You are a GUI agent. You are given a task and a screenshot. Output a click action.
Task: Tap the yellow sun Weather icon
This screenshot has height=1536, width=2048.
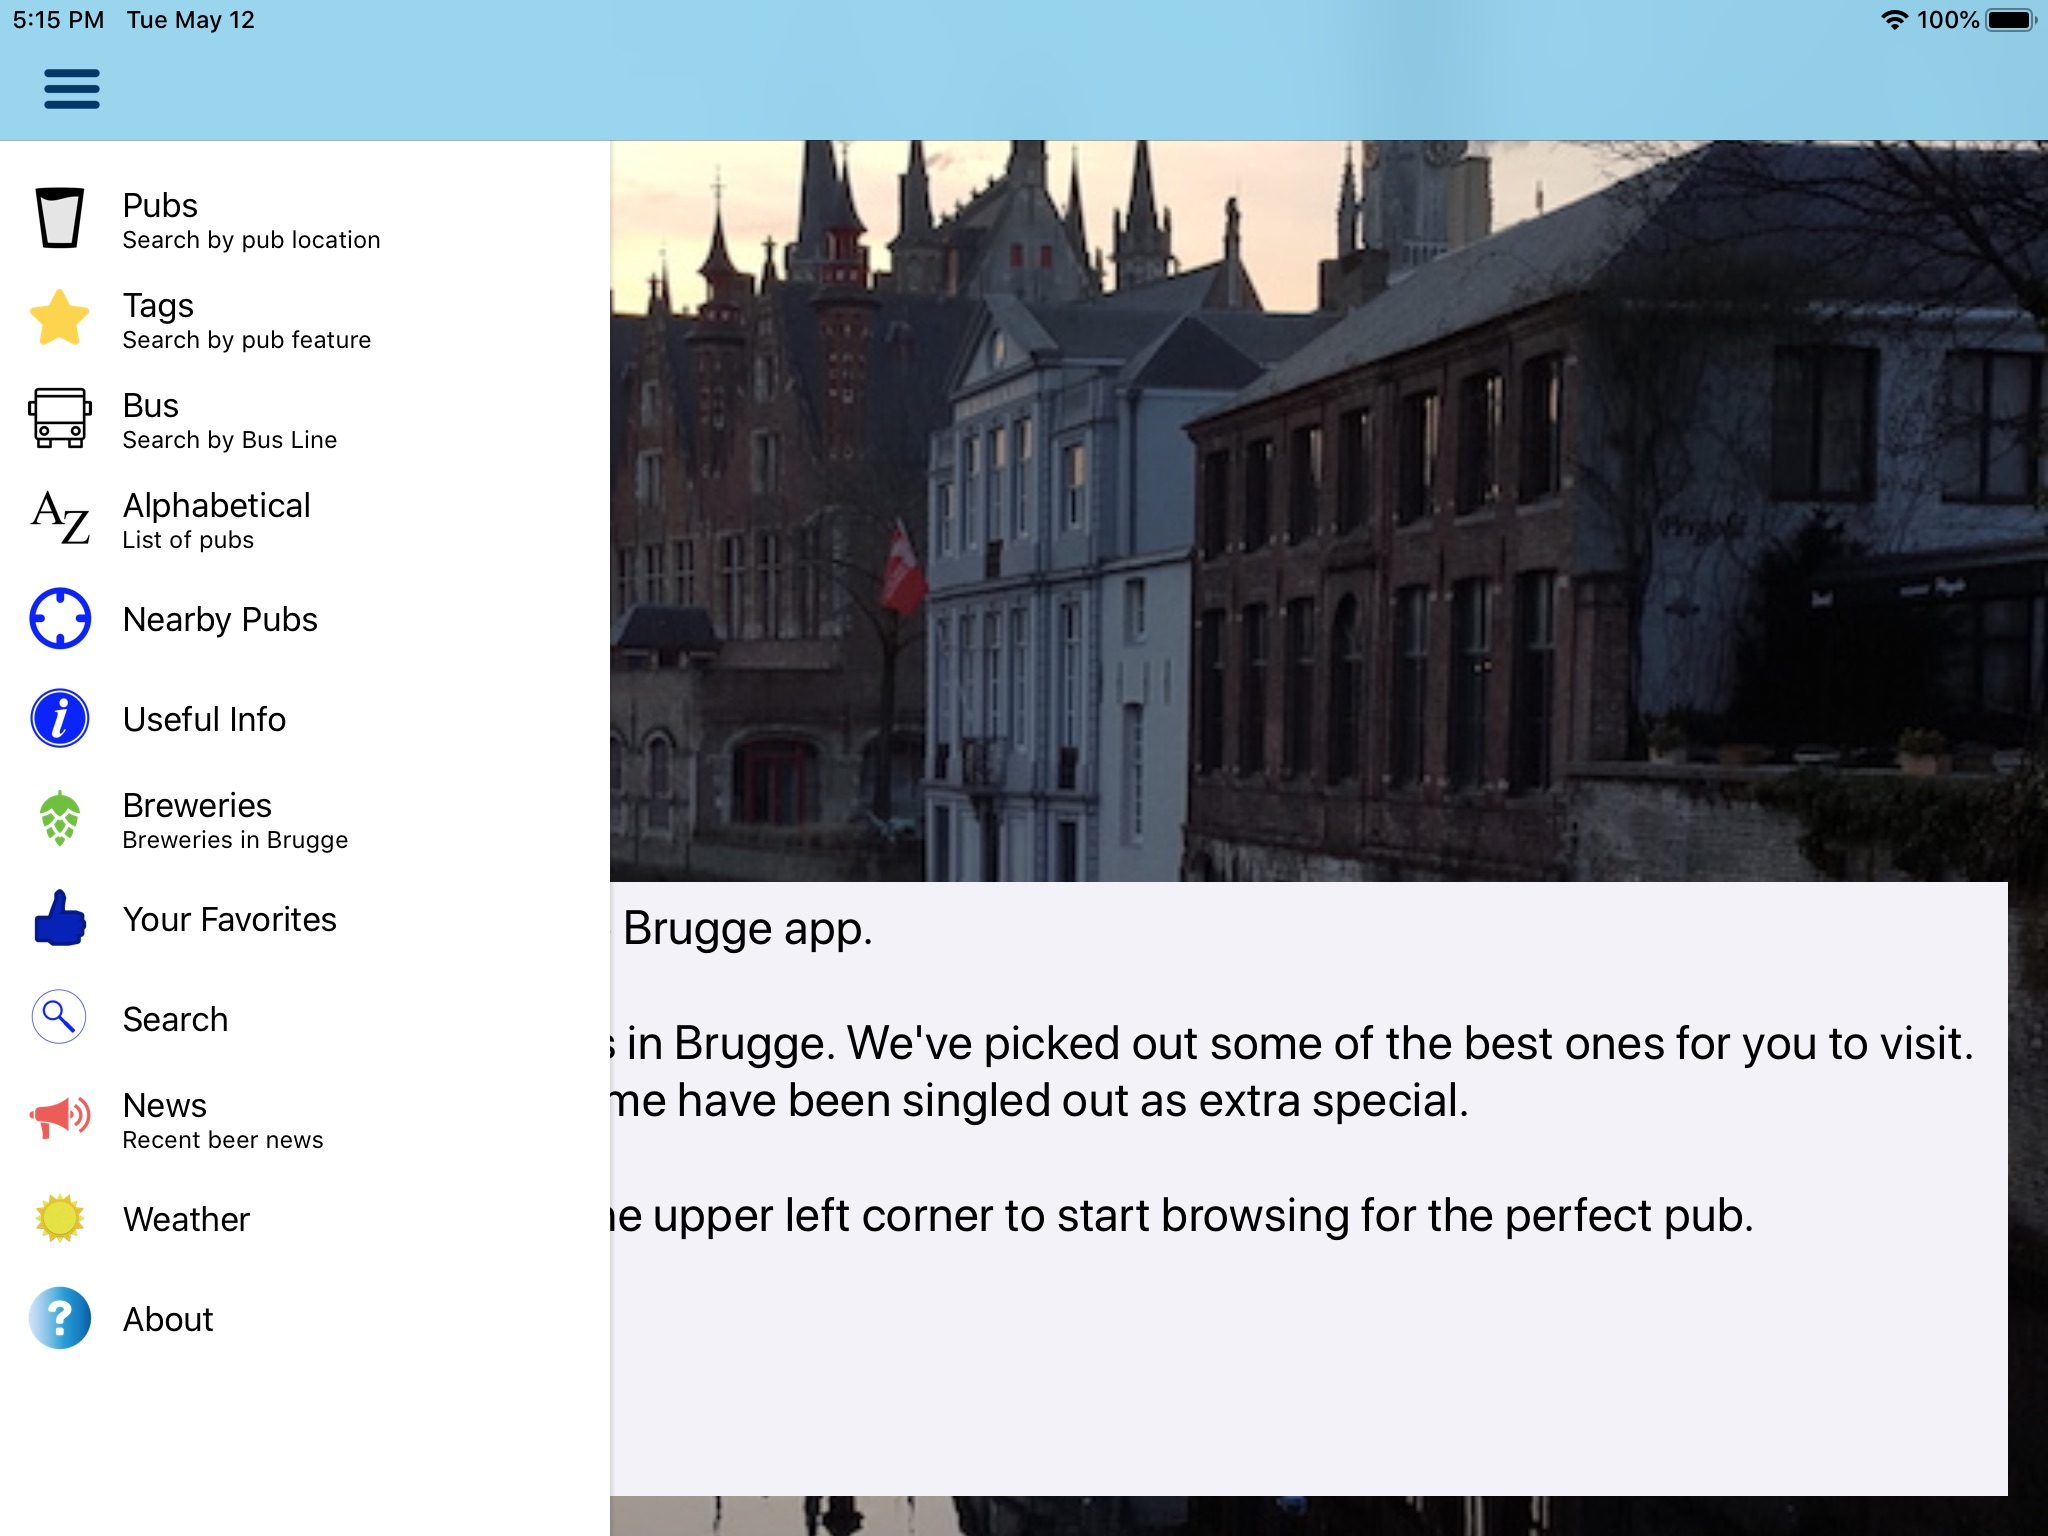click(60, 1218)
